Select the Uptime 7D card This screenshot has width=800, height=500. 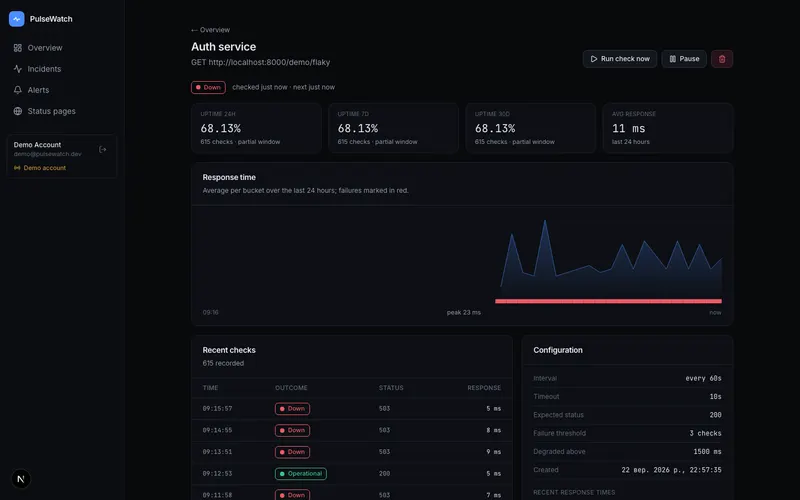tap(393, 128)
